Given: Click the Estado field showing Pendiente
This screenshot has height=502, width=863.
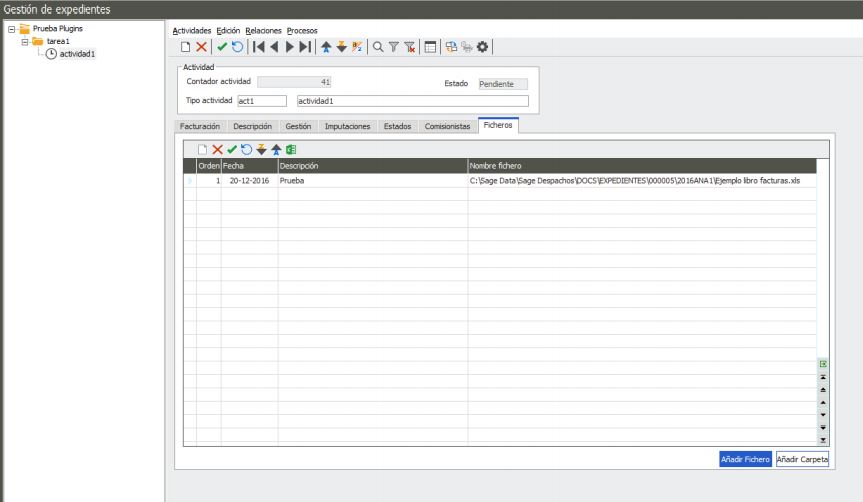Looking at the screenshot, I should [x=502, y=84].
